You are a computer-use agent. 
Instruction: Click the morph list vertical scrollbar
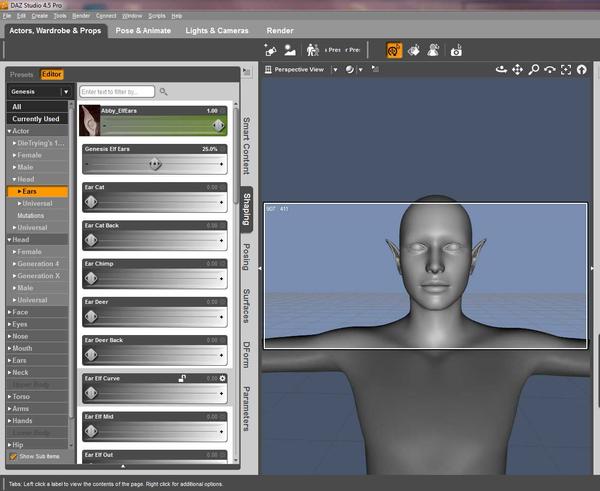click(x=236, y=157)
